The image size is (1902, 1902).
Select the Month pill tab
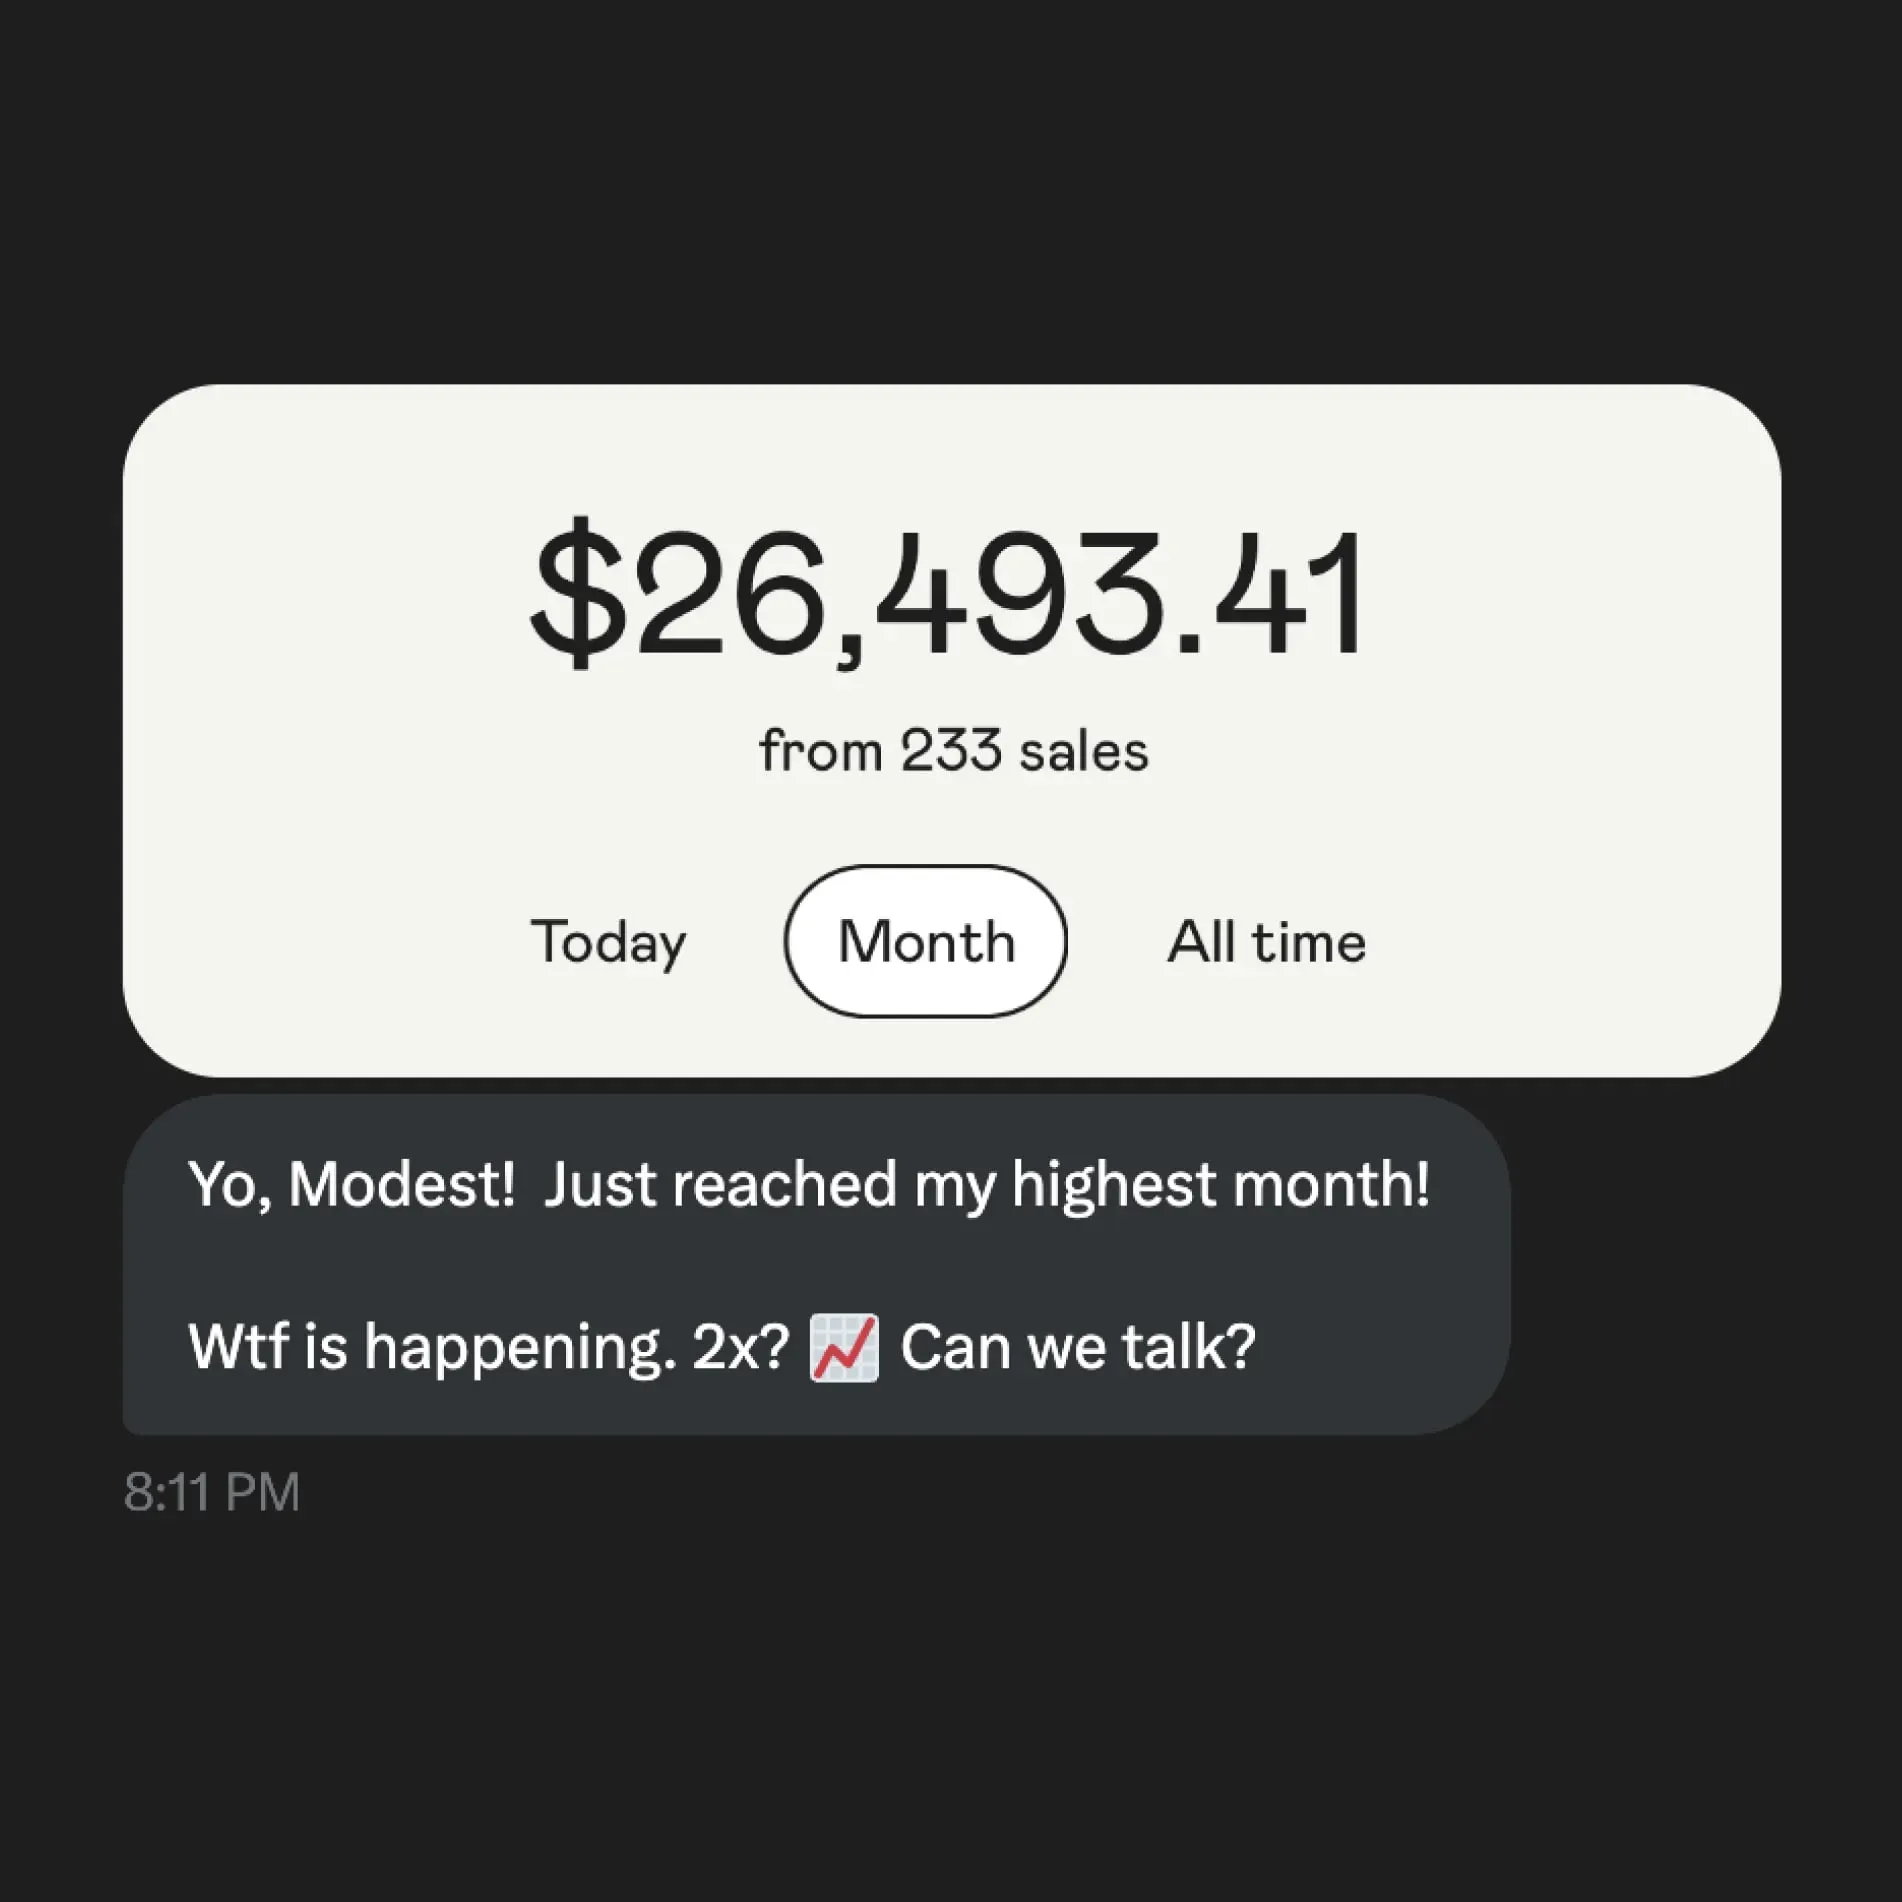tap(925, 941)
